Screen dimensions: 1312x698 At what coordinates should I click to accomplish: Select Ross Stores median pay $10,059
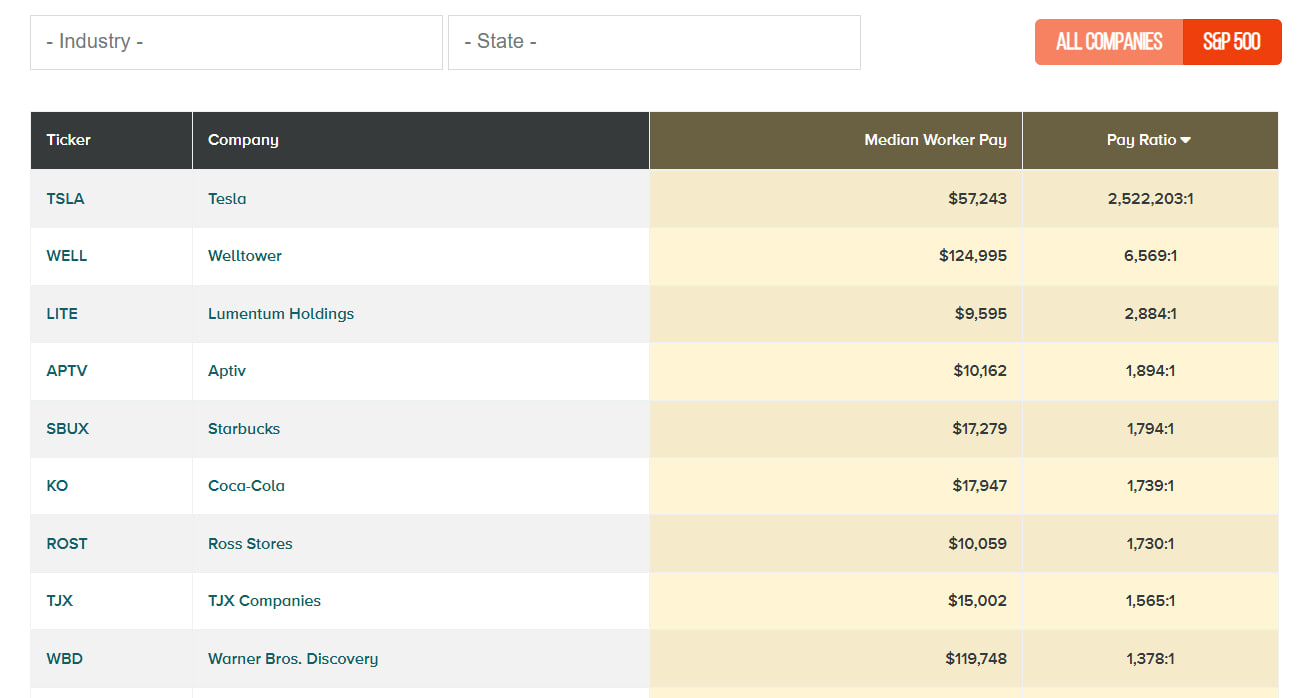click(978, 543)
